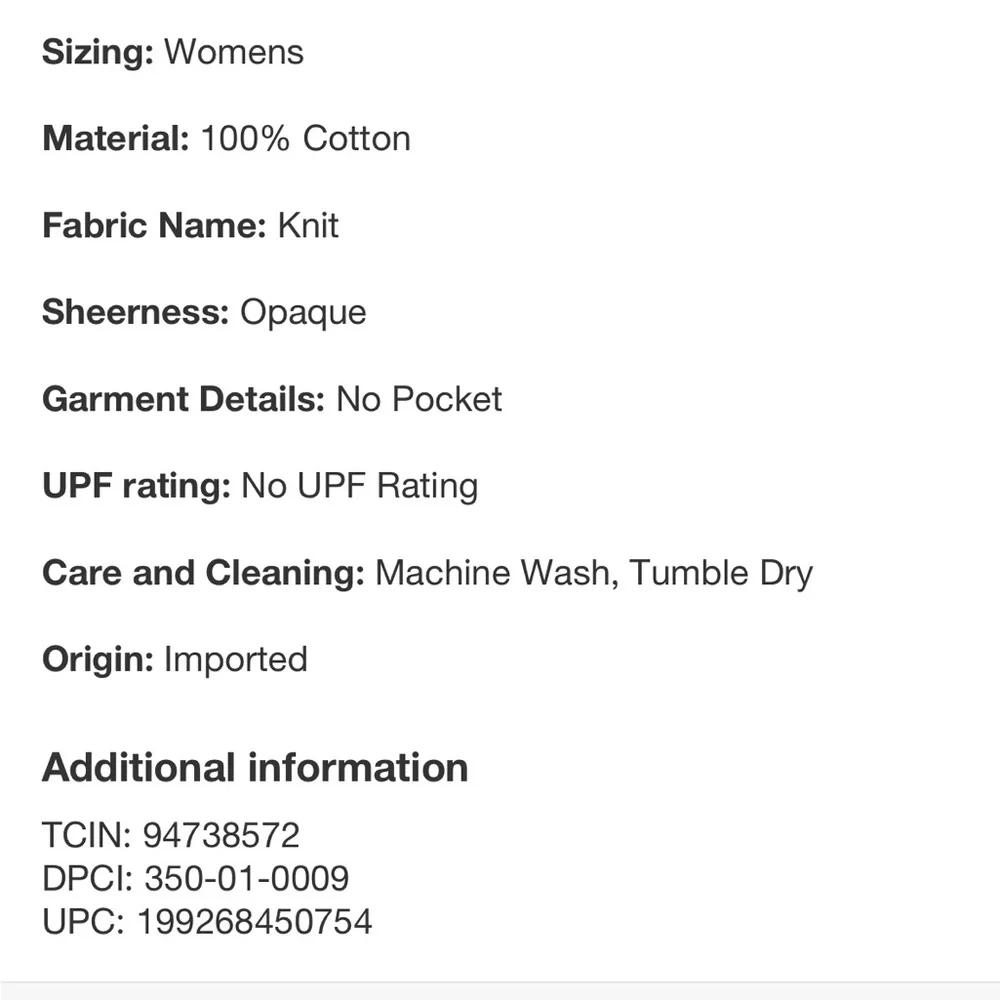Click the DPCI code 350-01-0009
The height and width of the screenshot is (1000, 1000).
point(247,878)
